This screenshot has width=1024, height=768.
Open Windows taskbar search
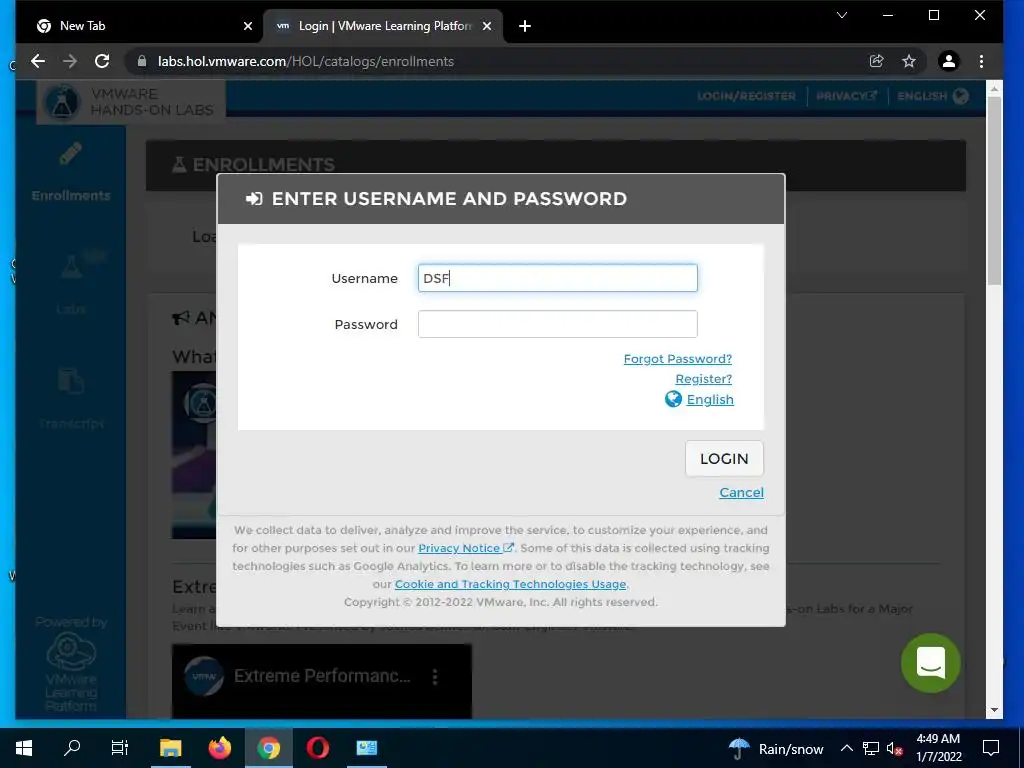[72, 748]
